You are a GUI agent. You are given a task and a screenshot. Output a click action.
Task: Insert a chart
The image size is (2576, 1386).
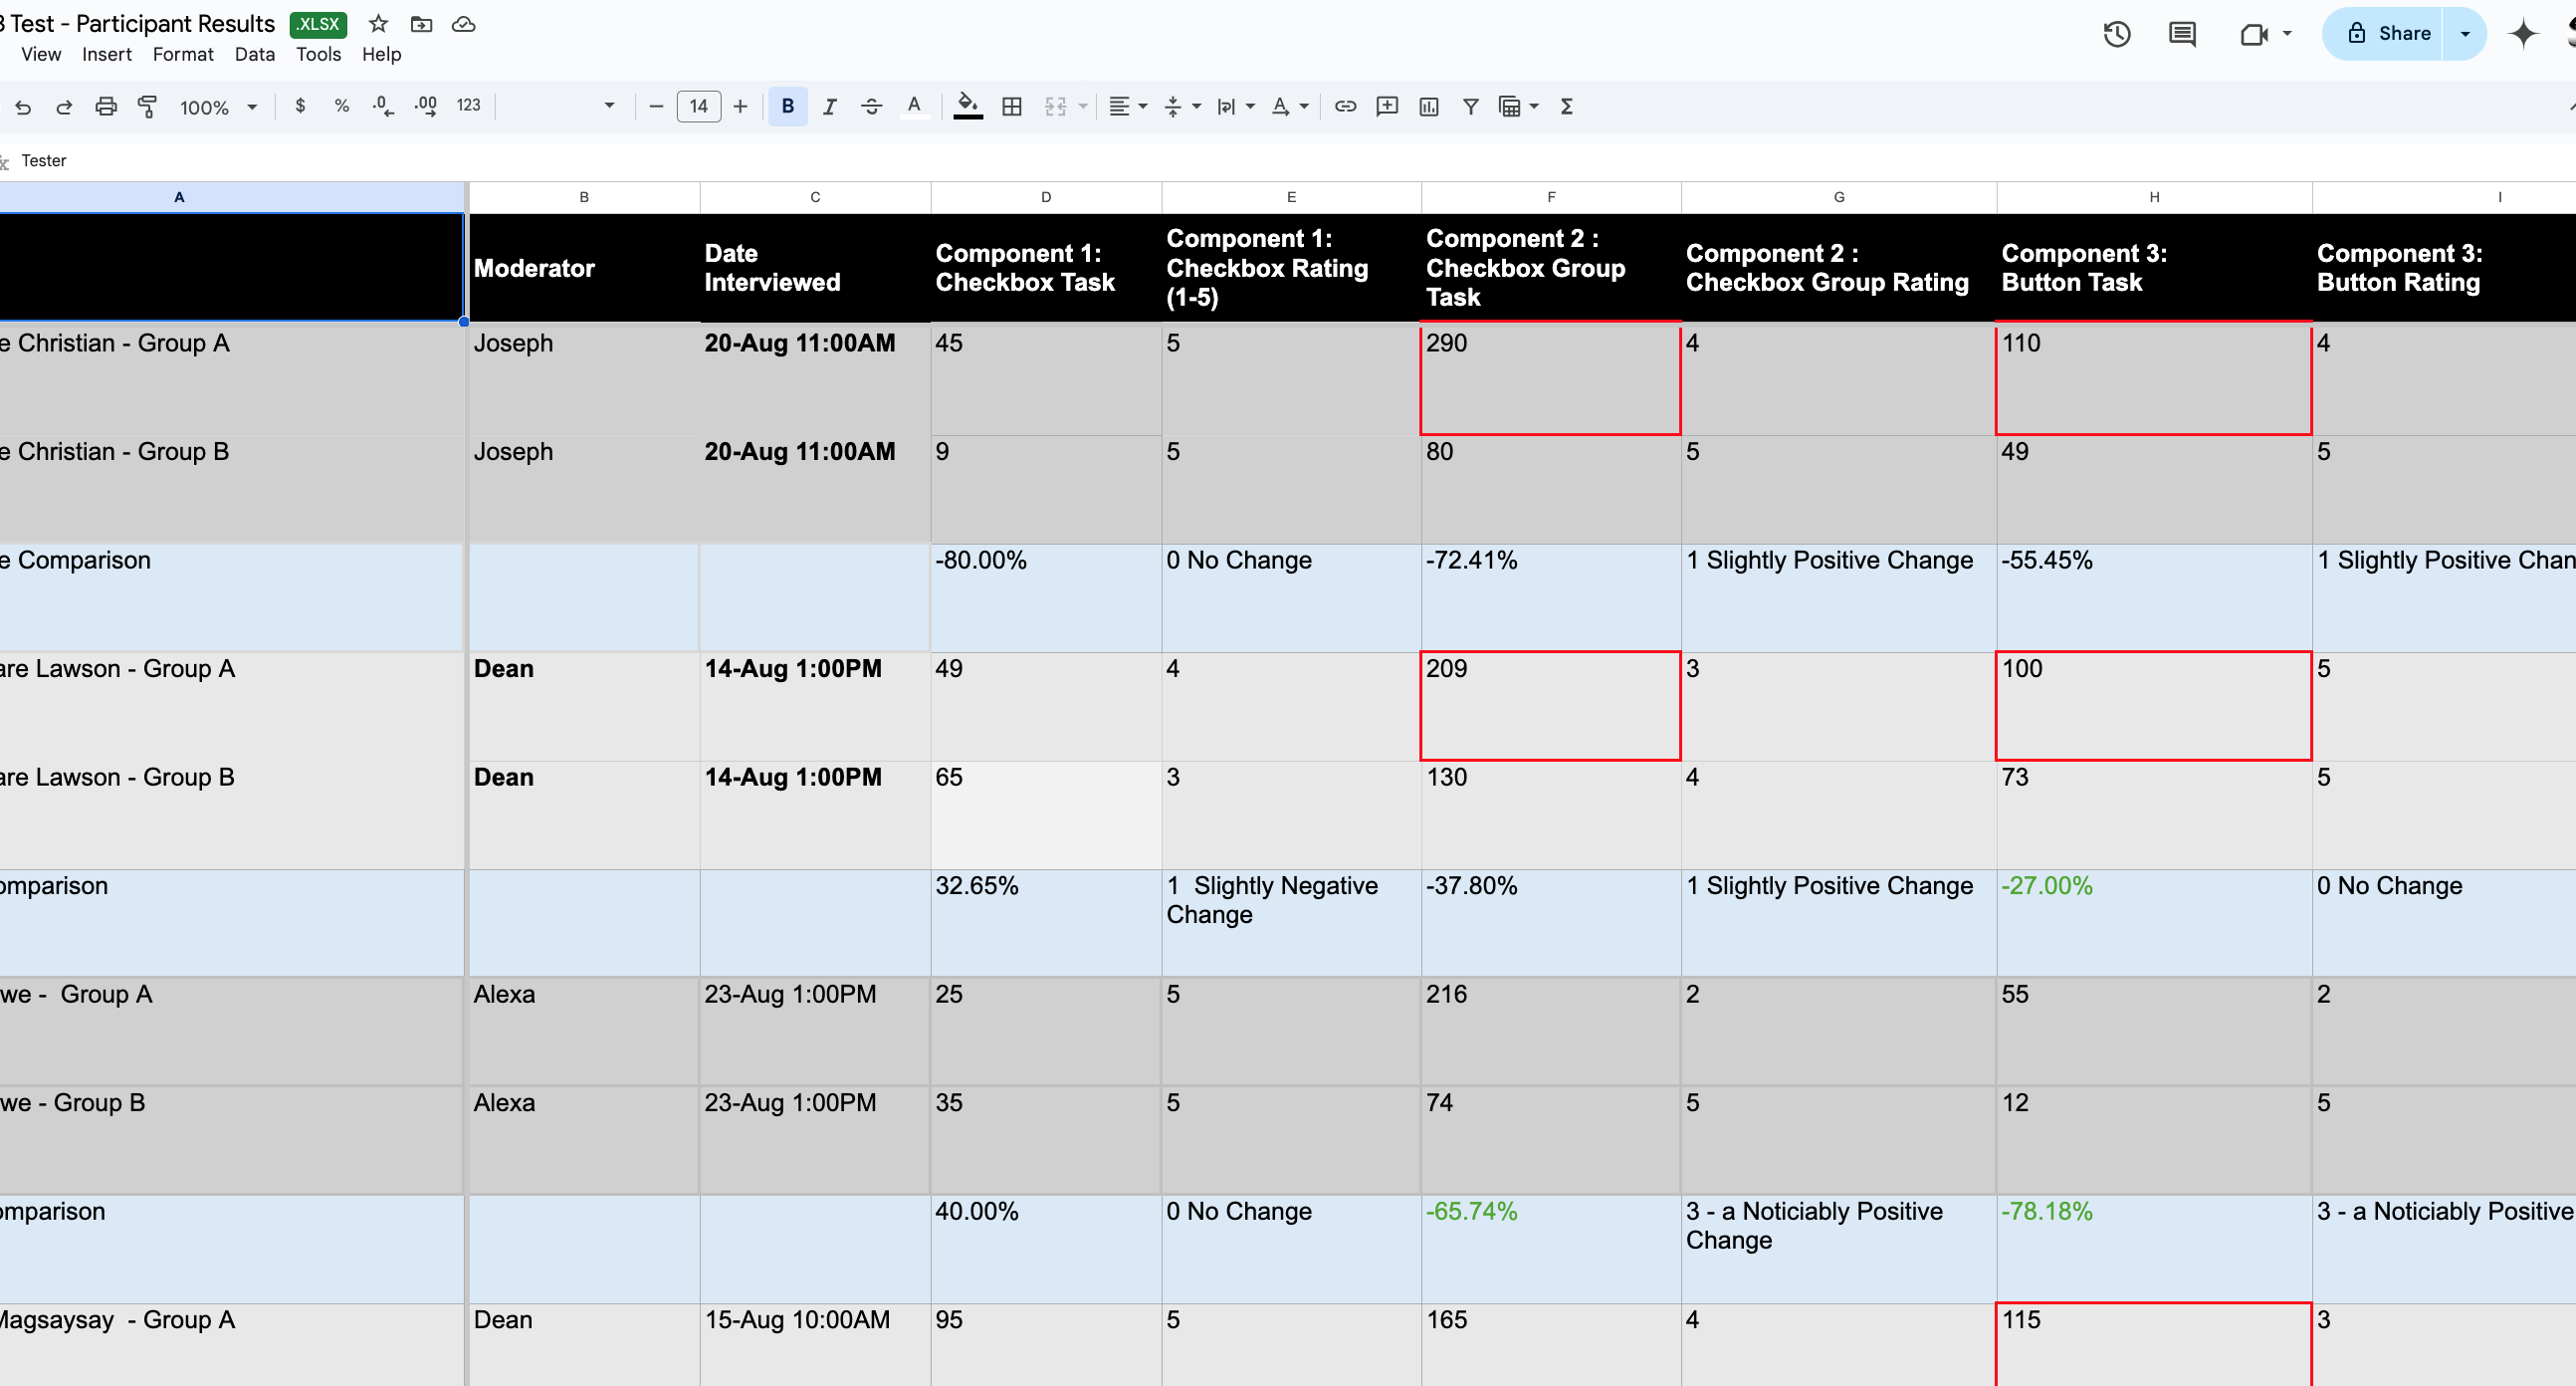click(x=1429, y=106)
